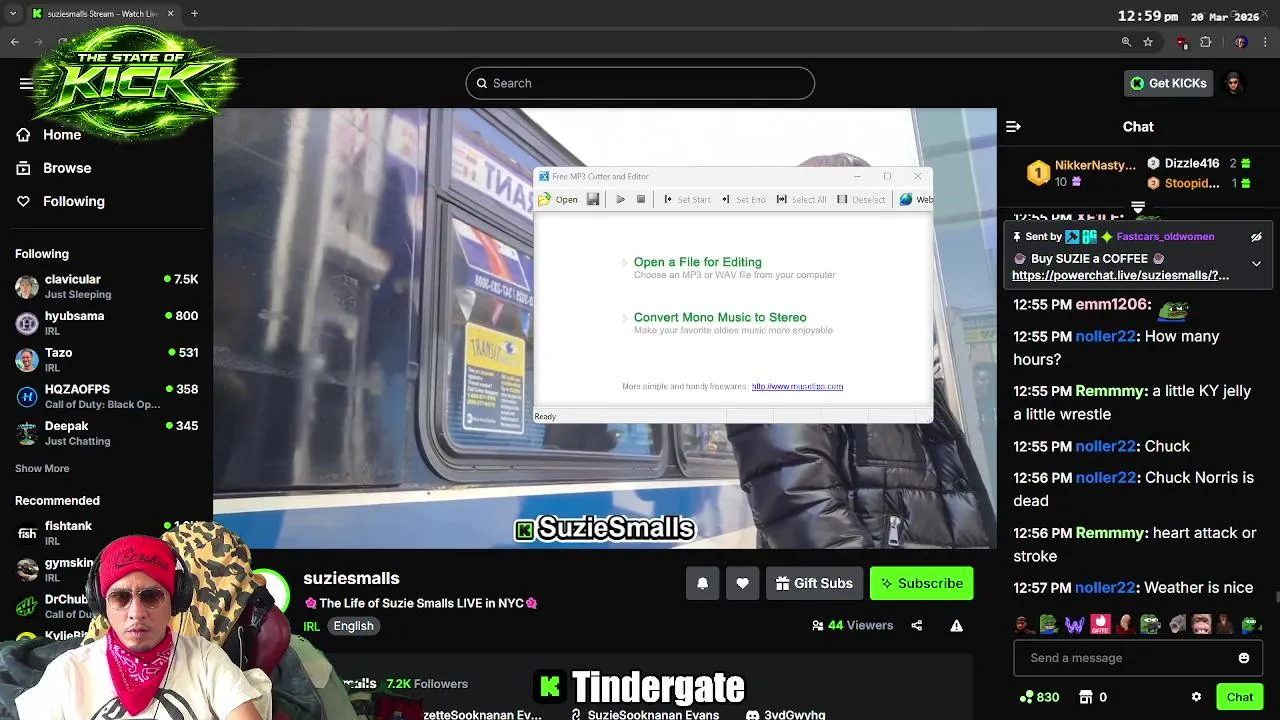
Task: Click 'Open a File for Editing' link
Action: [x=697, y=262]
